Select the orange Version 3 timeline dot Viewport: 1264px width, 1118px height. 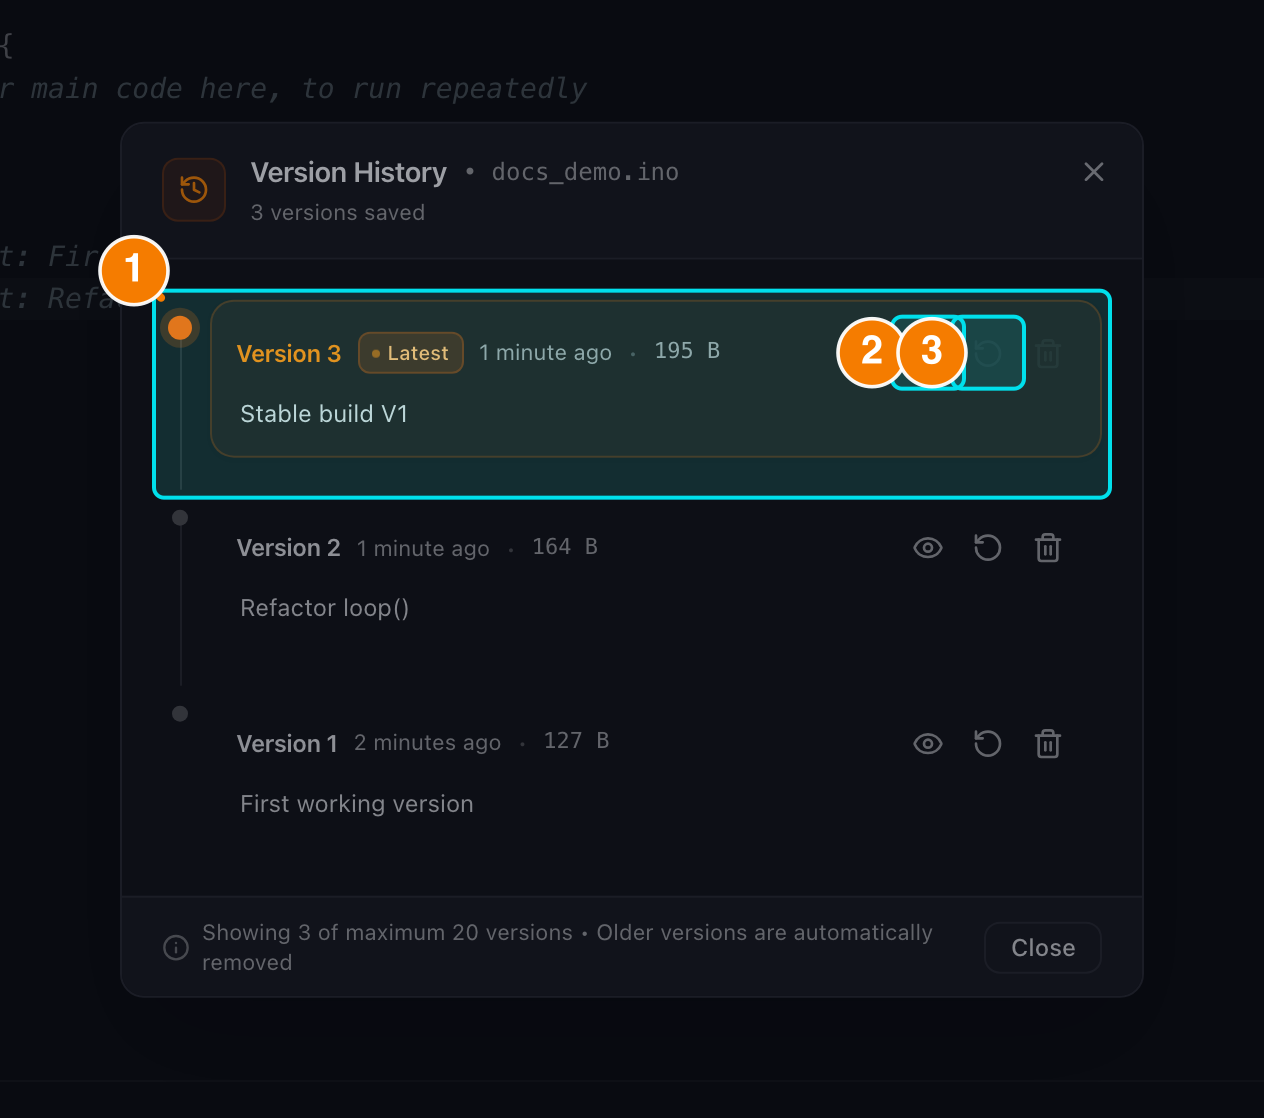[x=180, y=328]
